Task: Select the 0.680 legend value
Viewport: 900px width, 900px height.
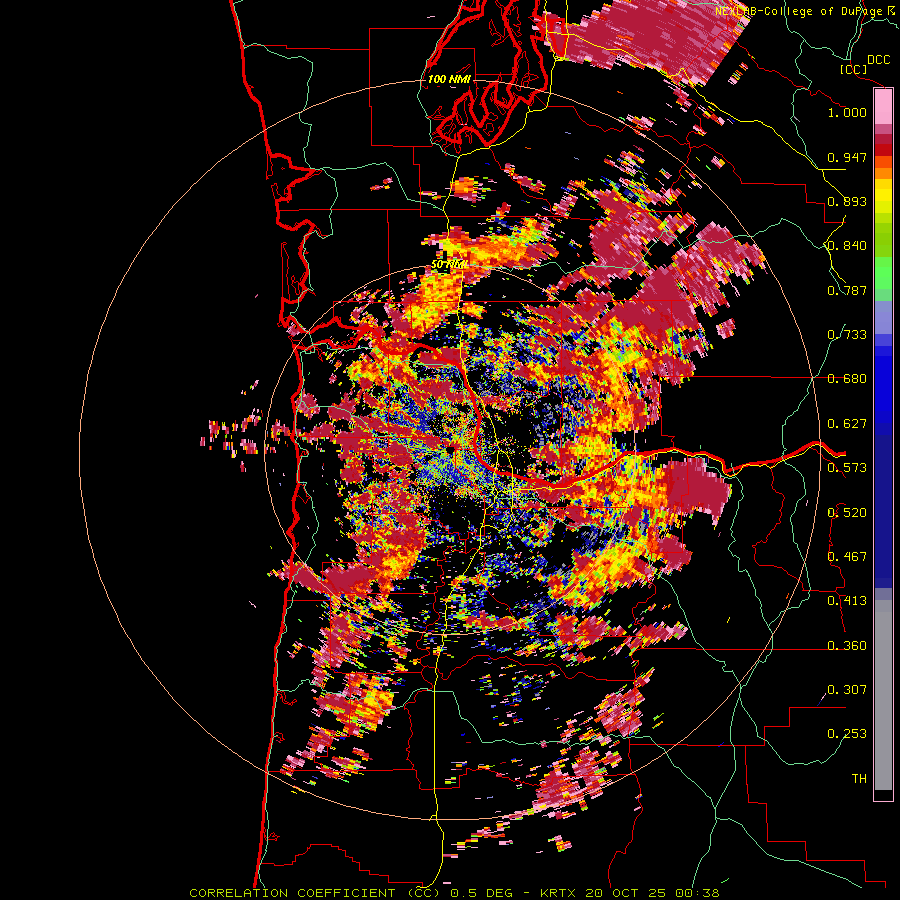Action: [x=847, y=379]
